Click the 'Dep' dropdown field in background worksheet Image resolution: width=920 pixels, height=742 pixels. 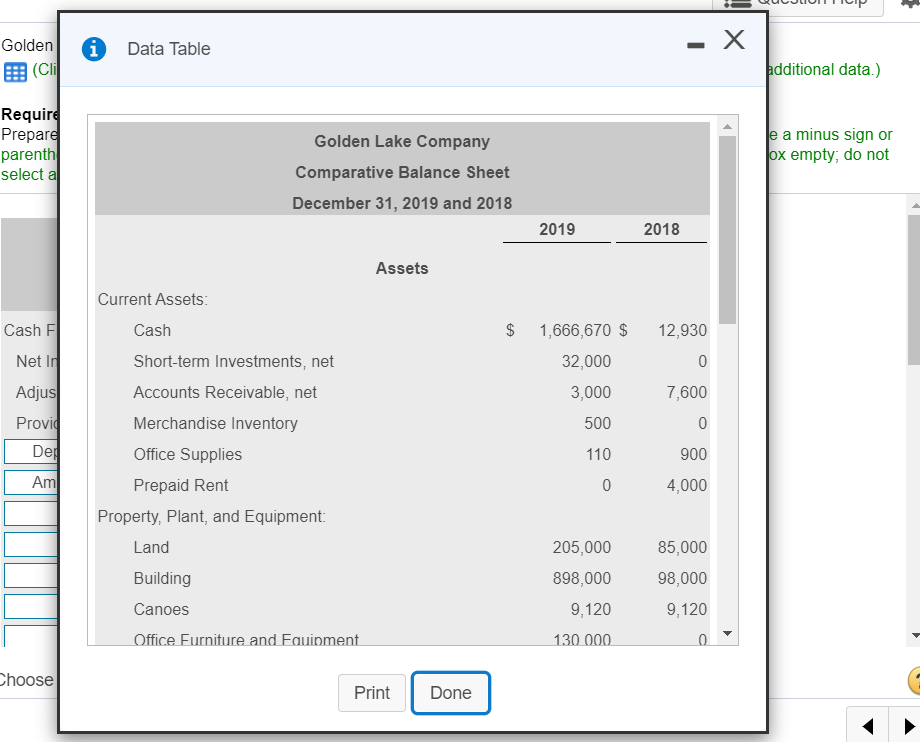pyautogui.click(x=31, y=451)
